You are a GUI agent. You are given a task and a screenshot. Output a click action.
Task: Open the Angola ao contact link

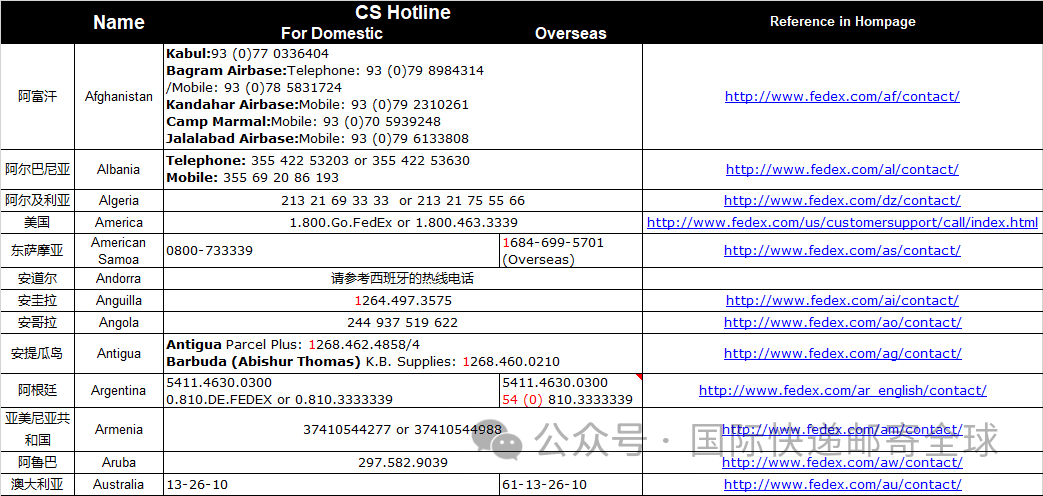[x=842, y=322]
